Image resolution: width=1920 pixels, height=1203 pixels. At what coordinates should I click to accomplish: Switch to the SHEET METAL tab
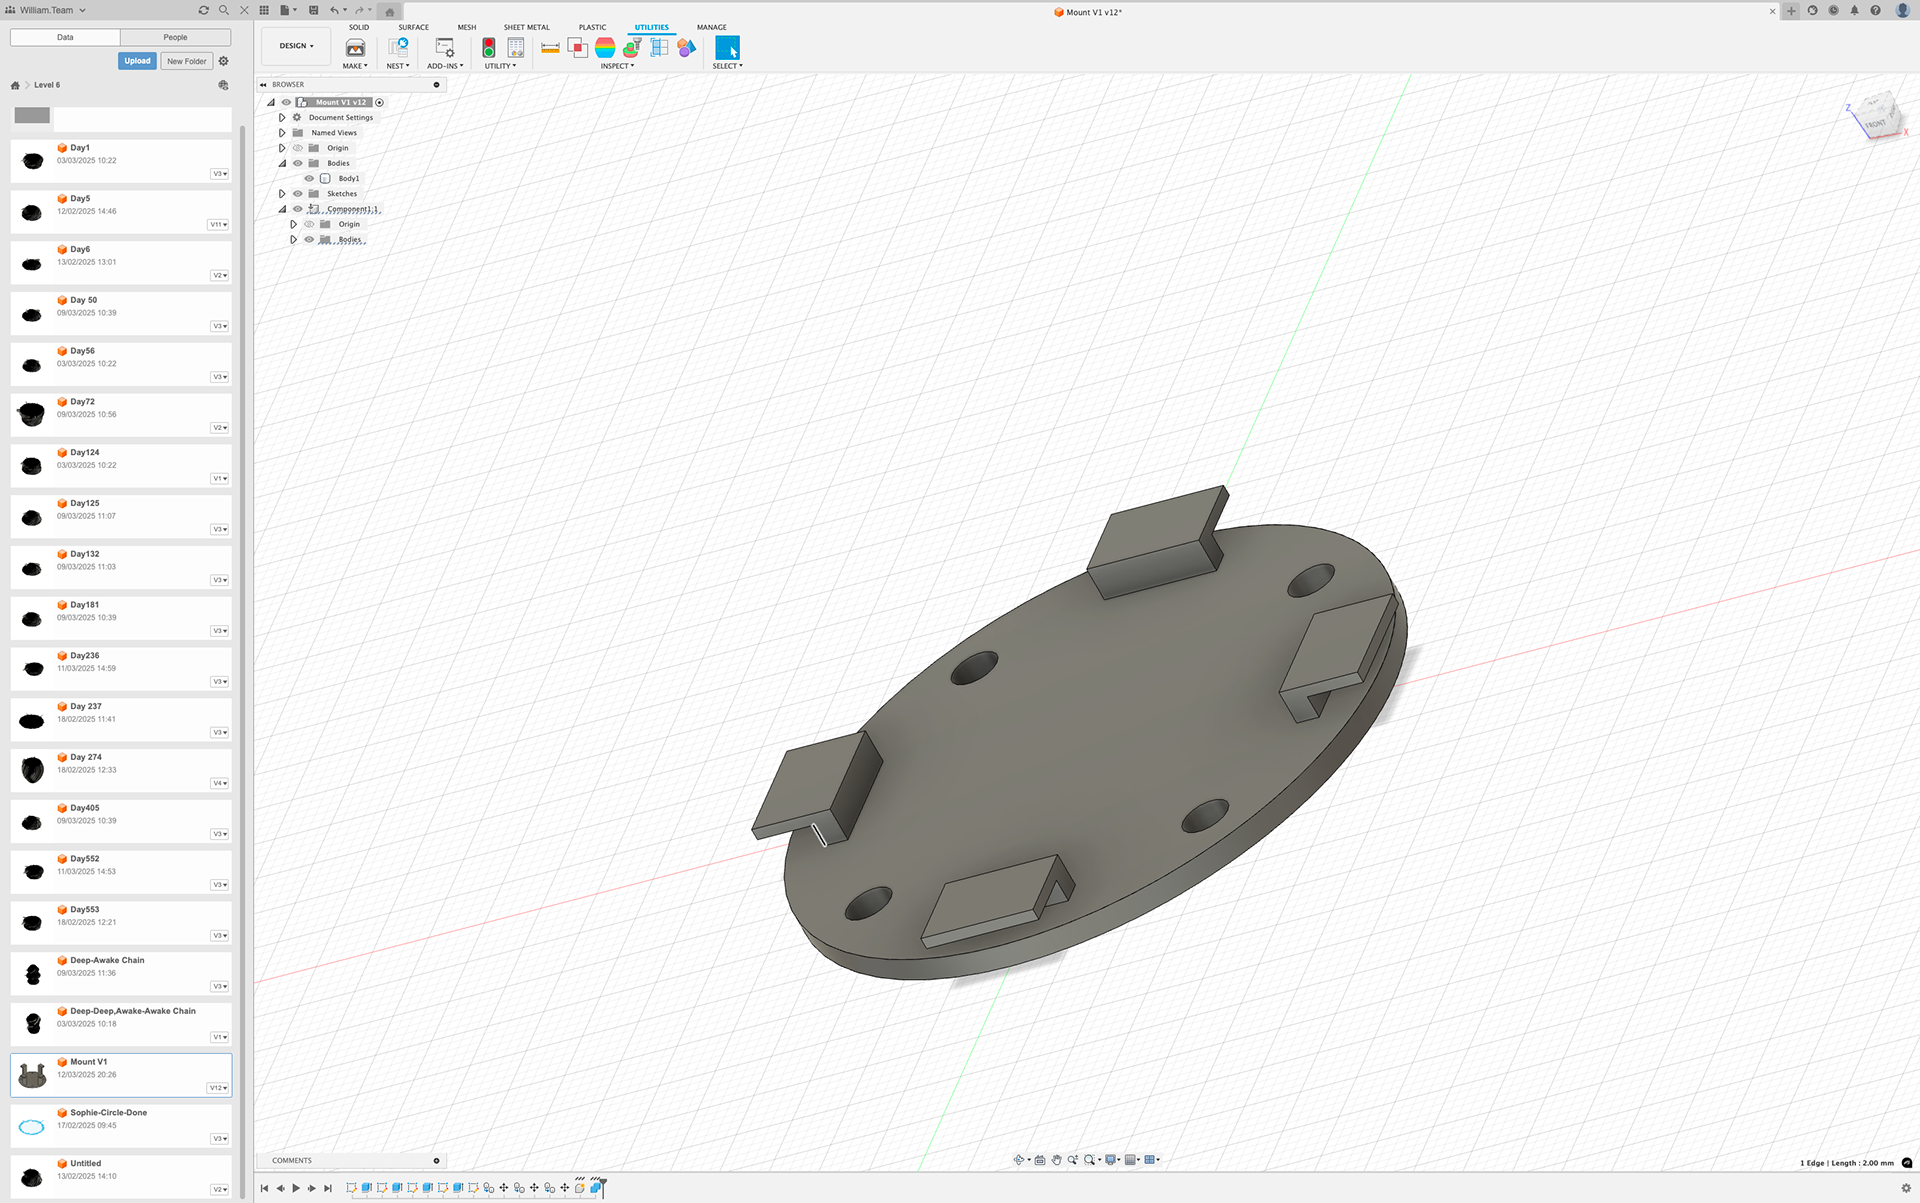pos(526,27)
